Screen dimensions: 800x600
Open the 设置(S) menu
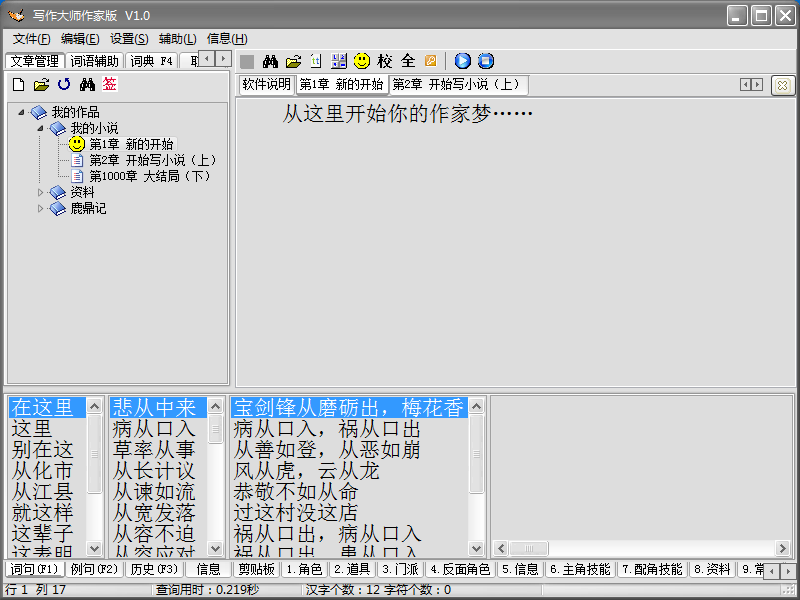[129, 39]
